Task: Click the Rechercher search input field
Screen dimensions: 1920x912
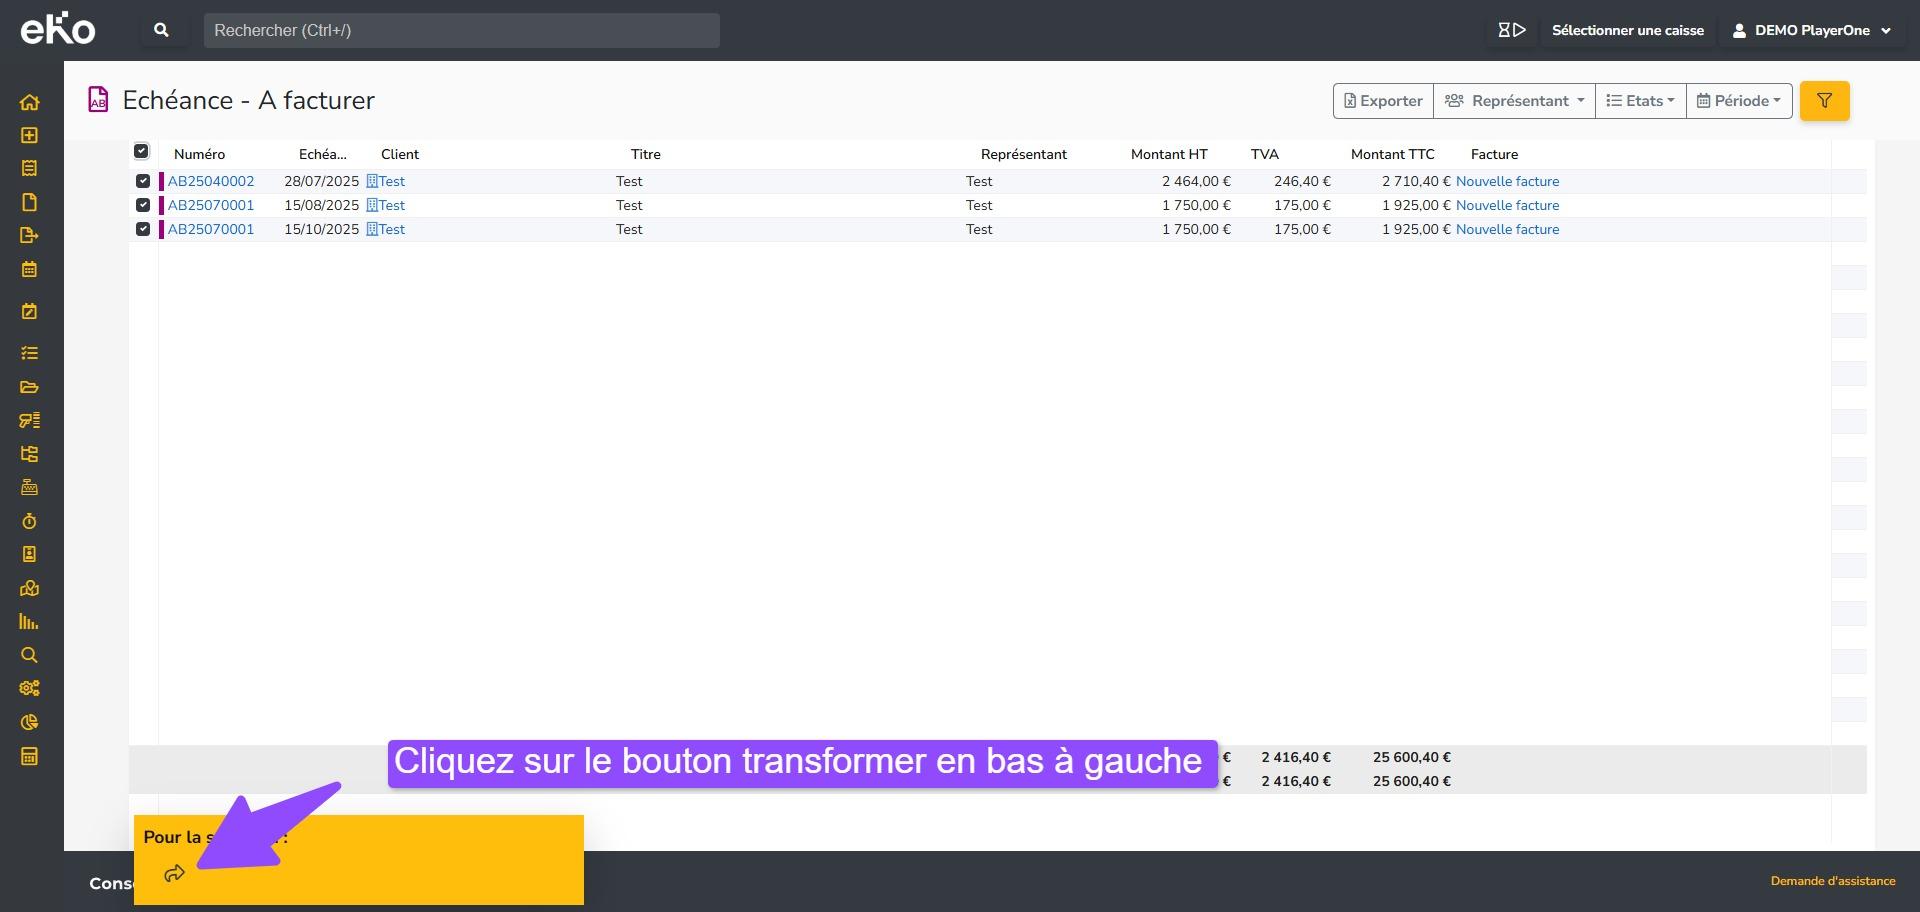Action: point(461,30)
